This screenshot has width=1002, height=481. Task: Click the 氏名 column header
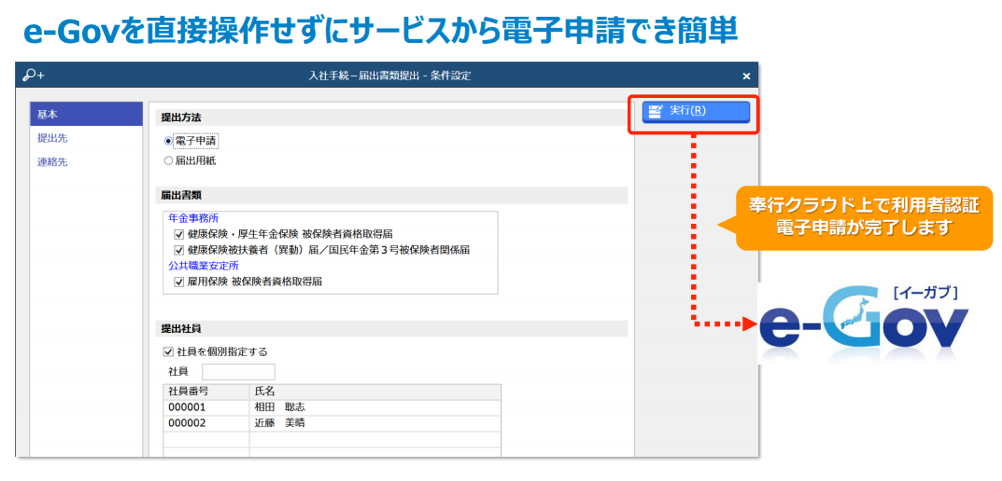[x=375, y=392]
